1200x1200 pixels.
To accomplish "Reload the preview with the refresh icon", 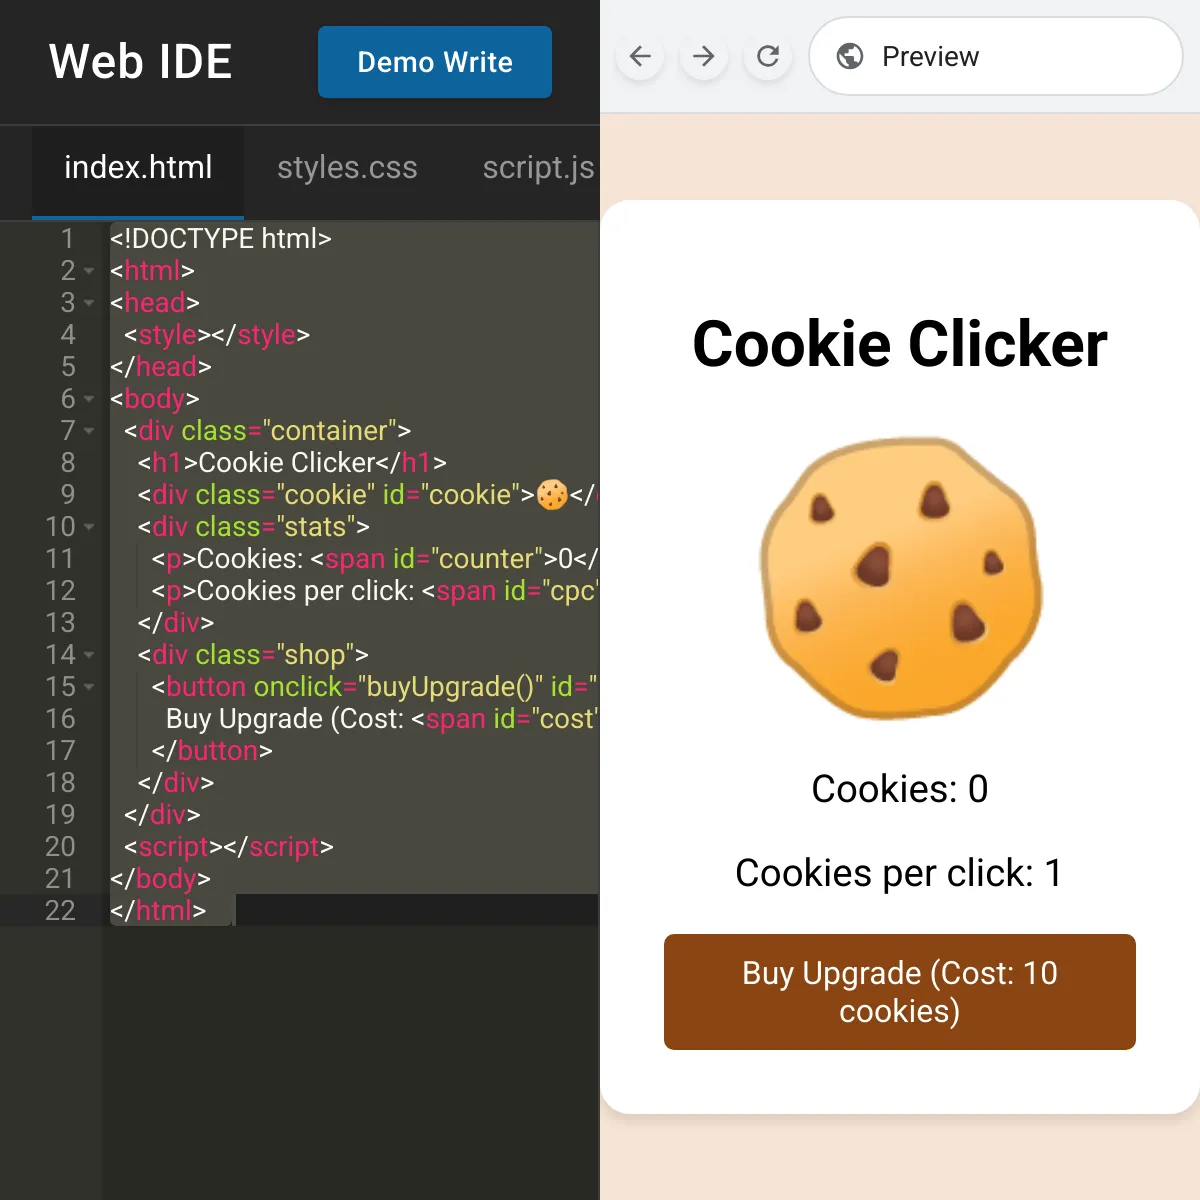I will click(x=768, y=57).
